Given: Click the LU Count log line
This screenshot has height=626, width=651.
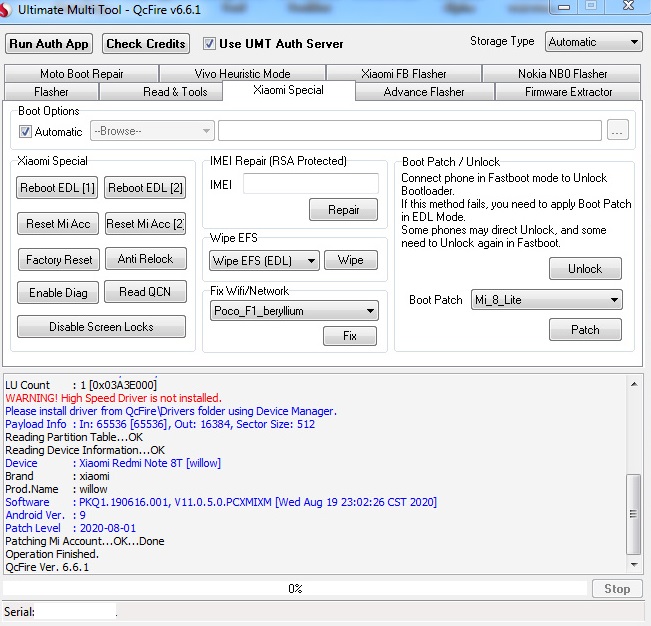Looking at the screenshot, I should point(81,385).
